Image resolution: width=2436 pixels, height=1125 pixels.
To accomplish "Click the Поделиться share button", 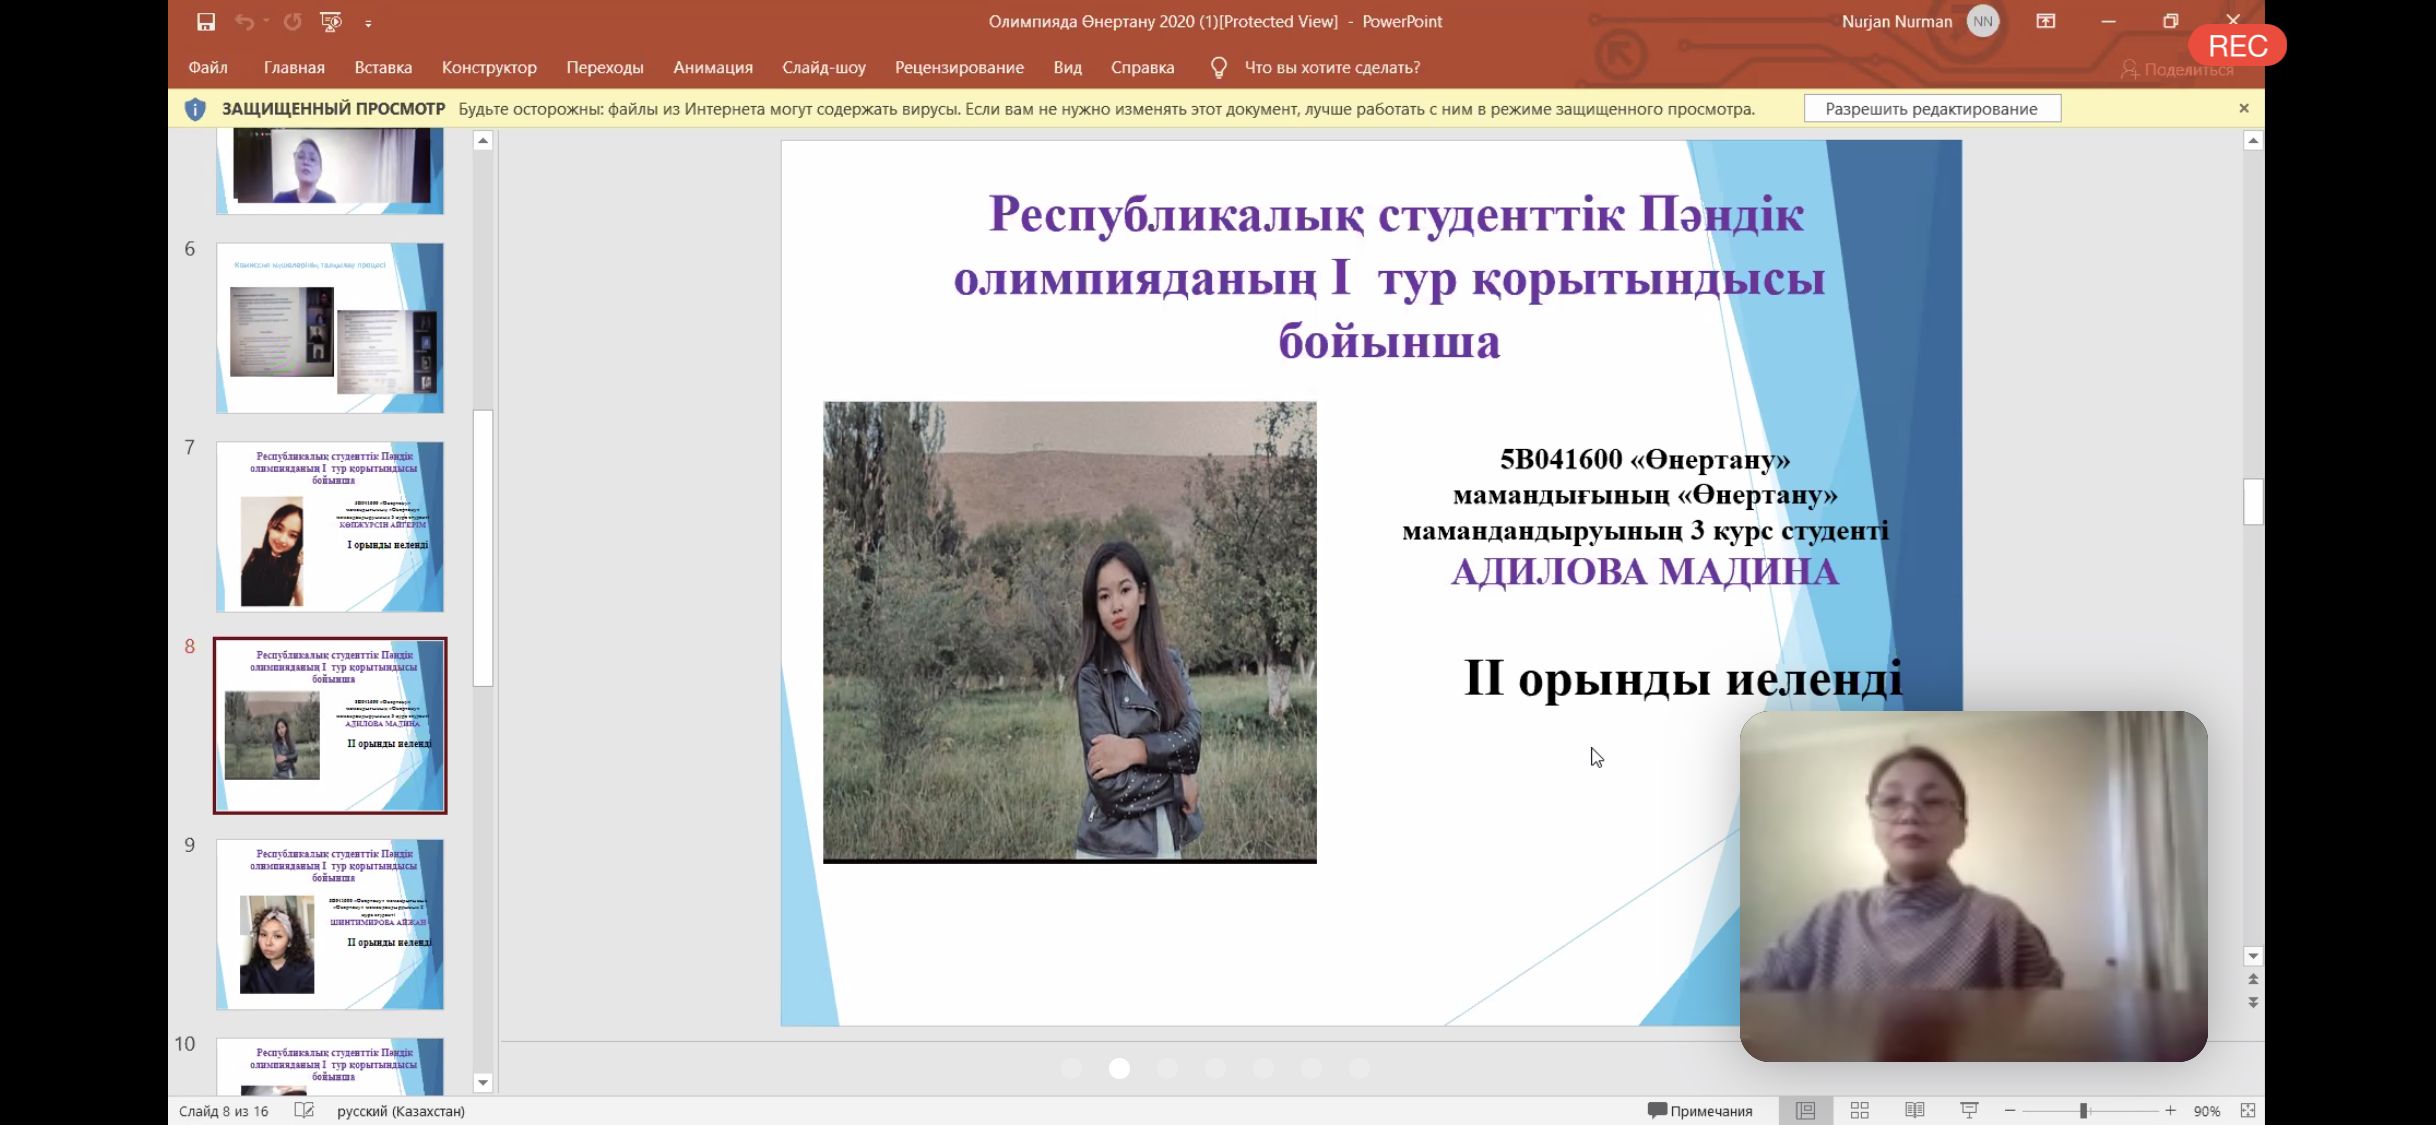I will 2177,69.
